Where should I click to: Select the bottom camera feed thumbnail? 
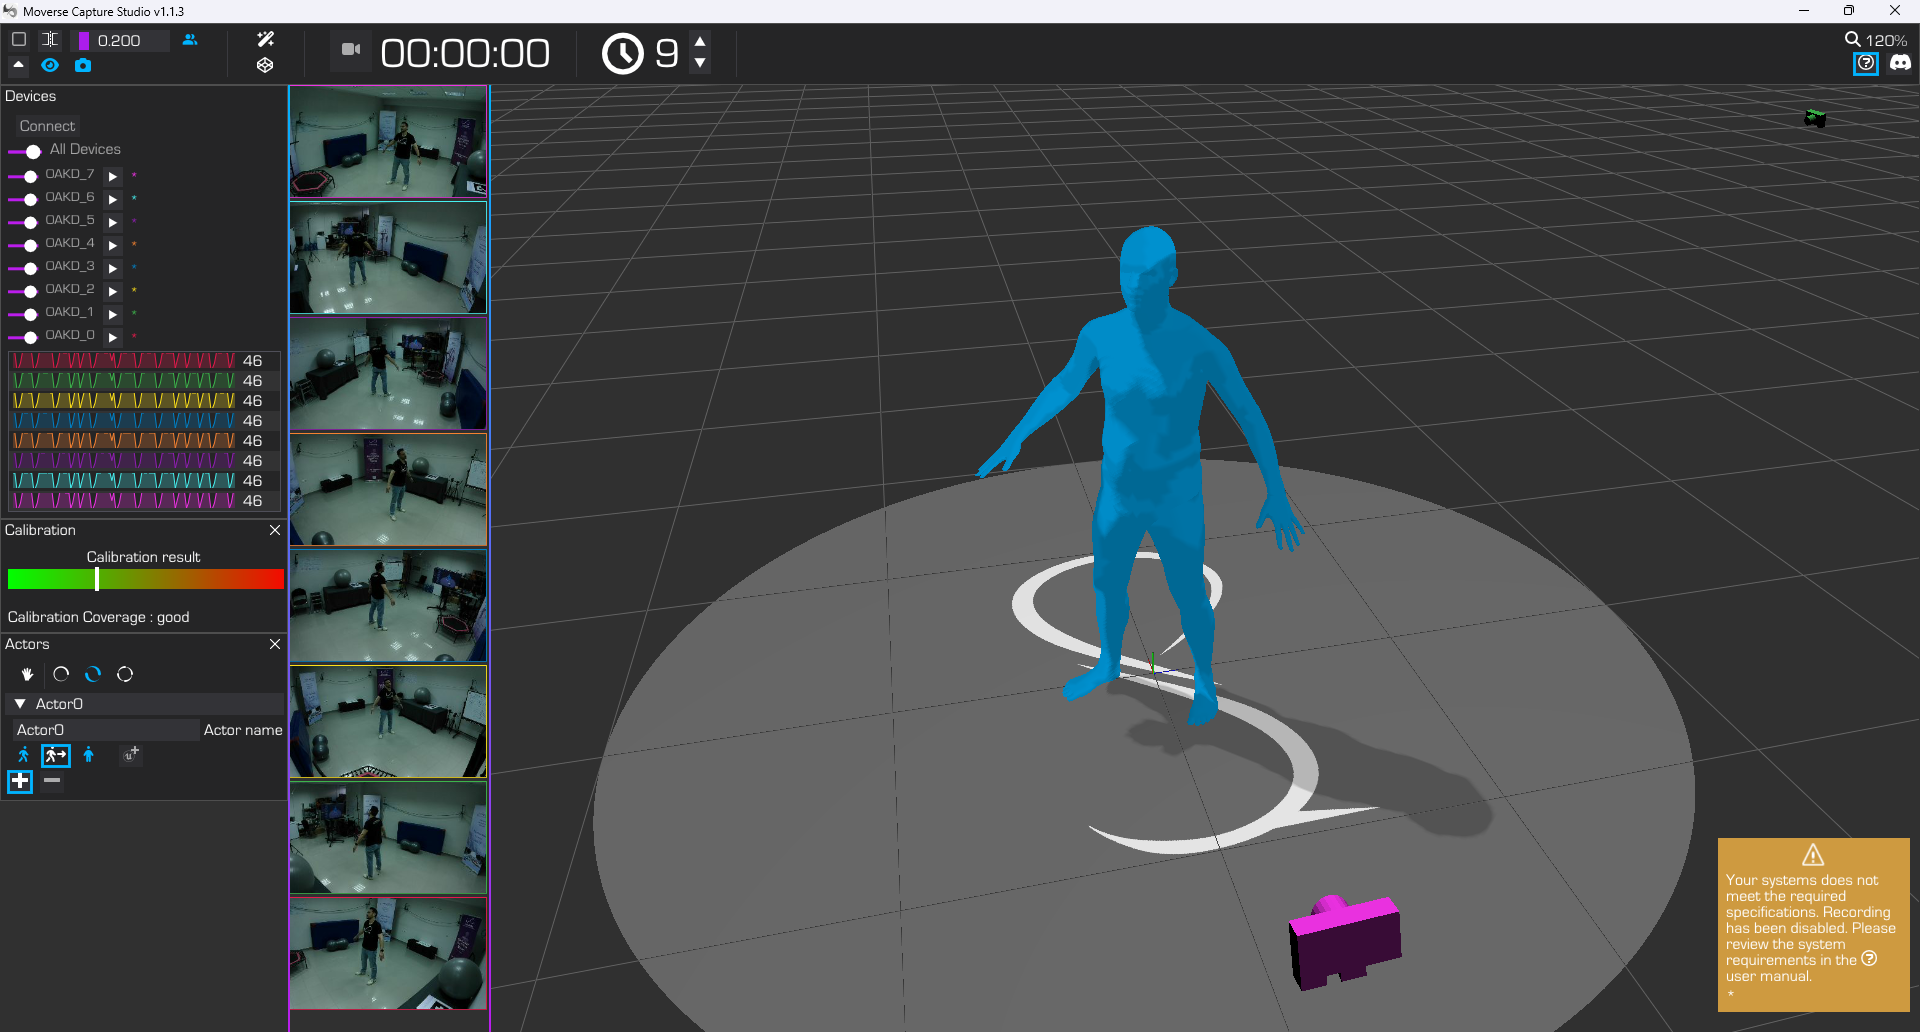(x=388, y=953)
